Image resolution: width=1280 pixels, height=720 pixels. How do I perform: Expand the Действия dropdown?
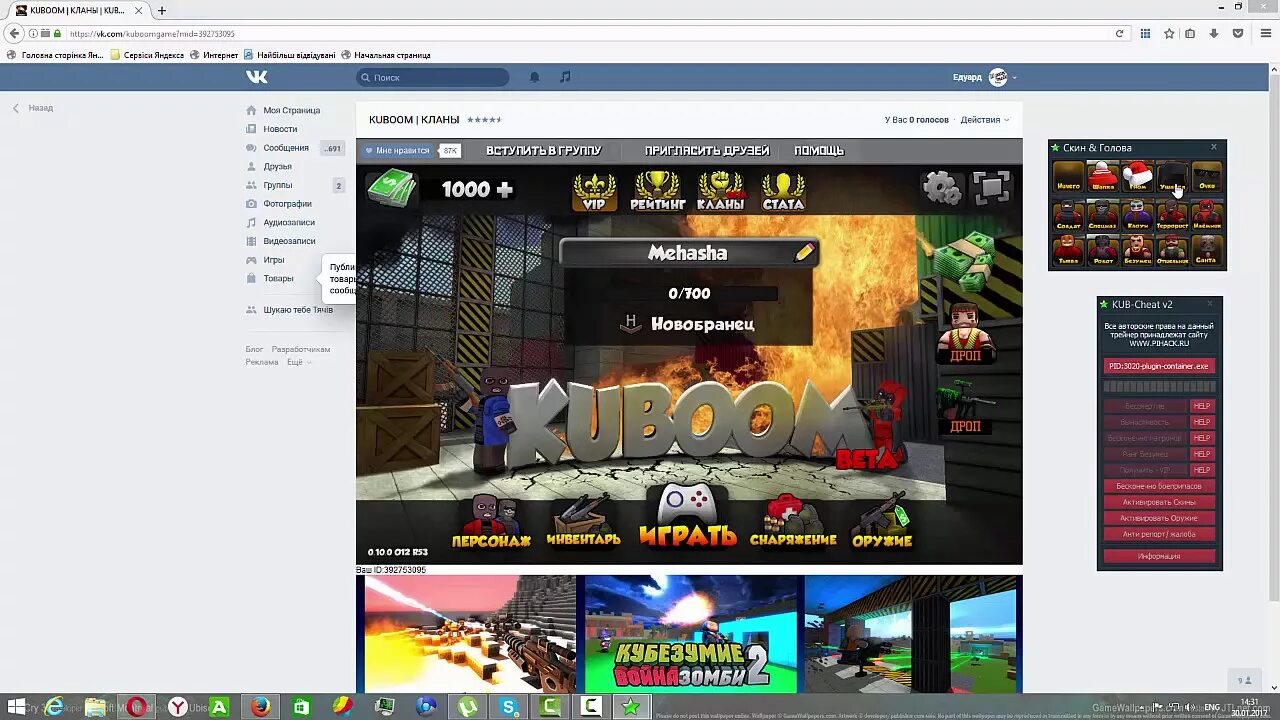pos(985,120)
